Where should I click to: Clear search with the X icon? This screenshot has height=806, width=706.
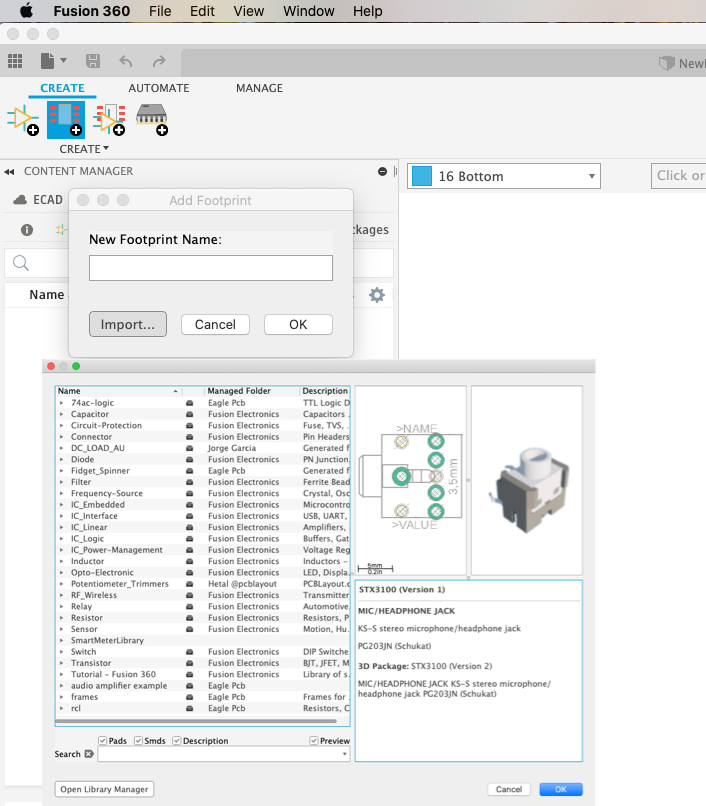coord(89,754)
